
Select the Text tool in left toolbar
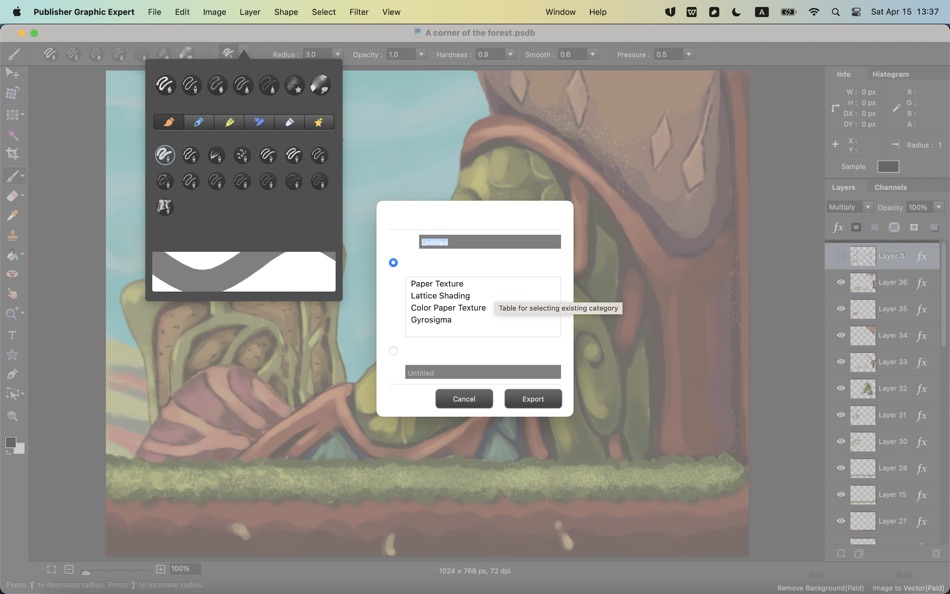coord(12,335)
